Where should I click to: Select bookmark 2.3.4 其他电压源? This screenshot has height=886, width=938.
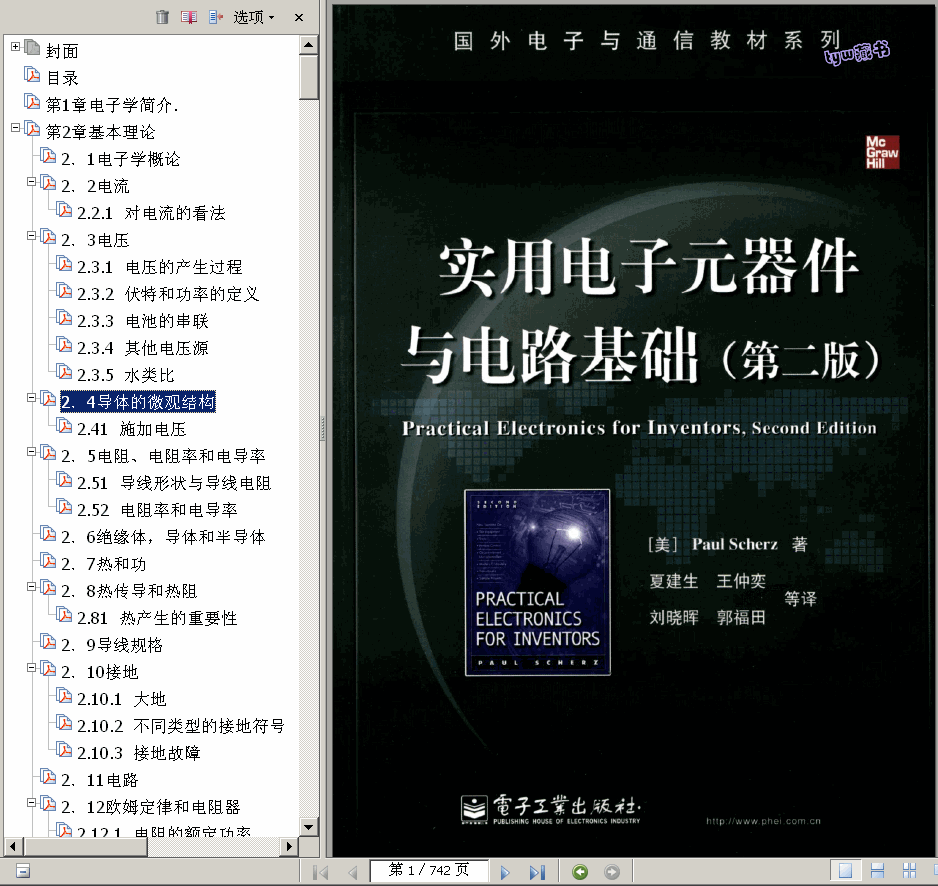143,348
